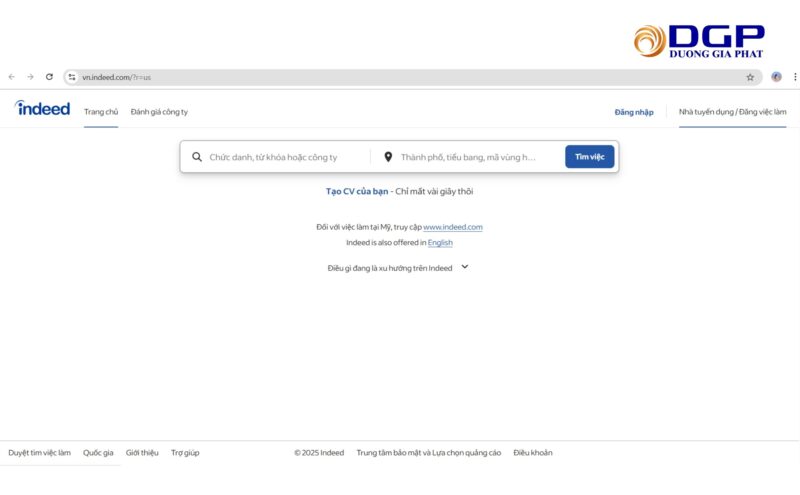Screen dimensions: 800x495
Task: Click Điều gì đang là xu hướng trên Indeed
Action: point(390,268)
